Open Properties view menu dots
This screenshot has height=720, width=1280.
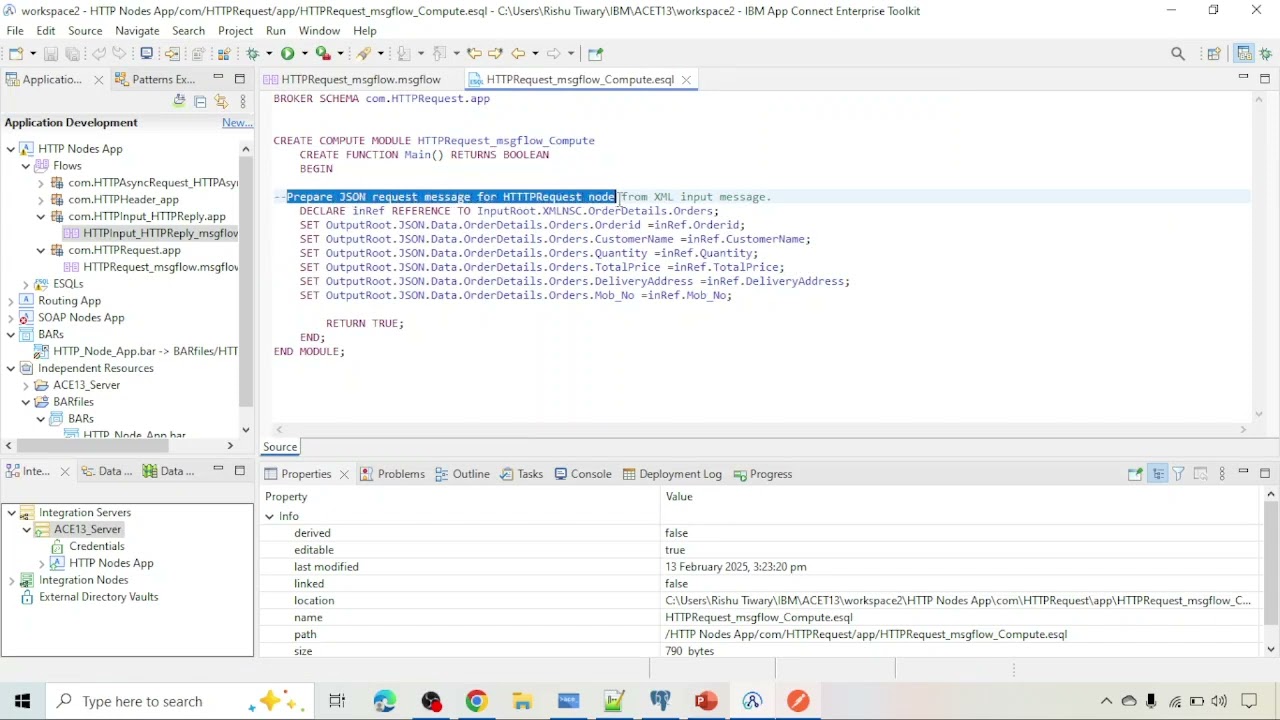(1221, 474)
